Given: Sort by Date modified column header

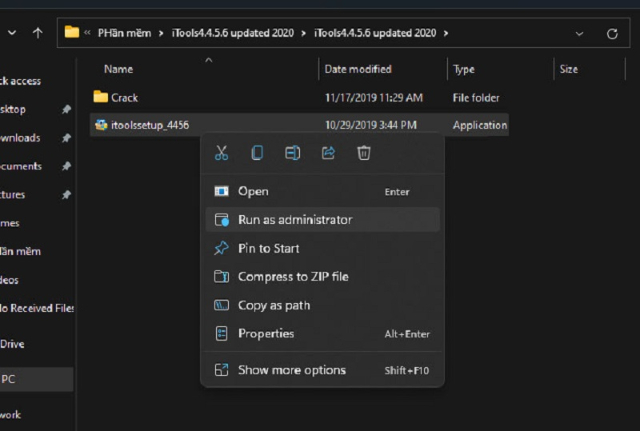Looking at the screenshot, I should (358, 69).
